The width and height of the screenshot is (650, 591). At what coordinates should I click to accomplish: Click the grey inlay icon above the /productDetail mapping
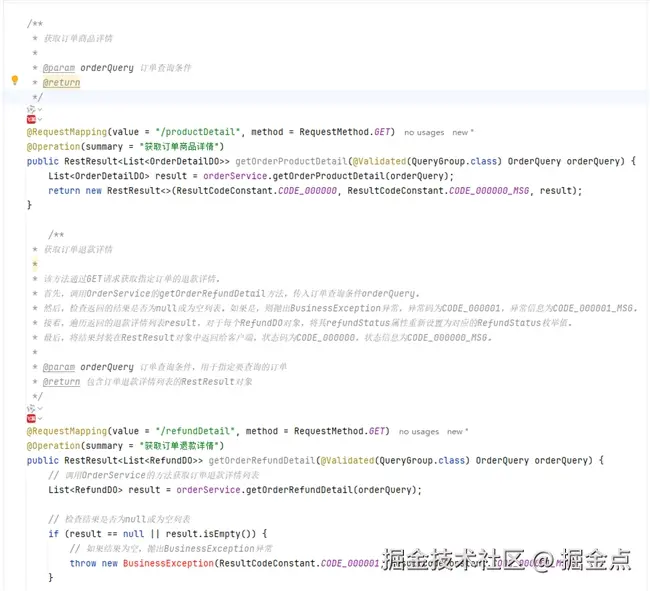pyautogui.click(x=31, y=109)
